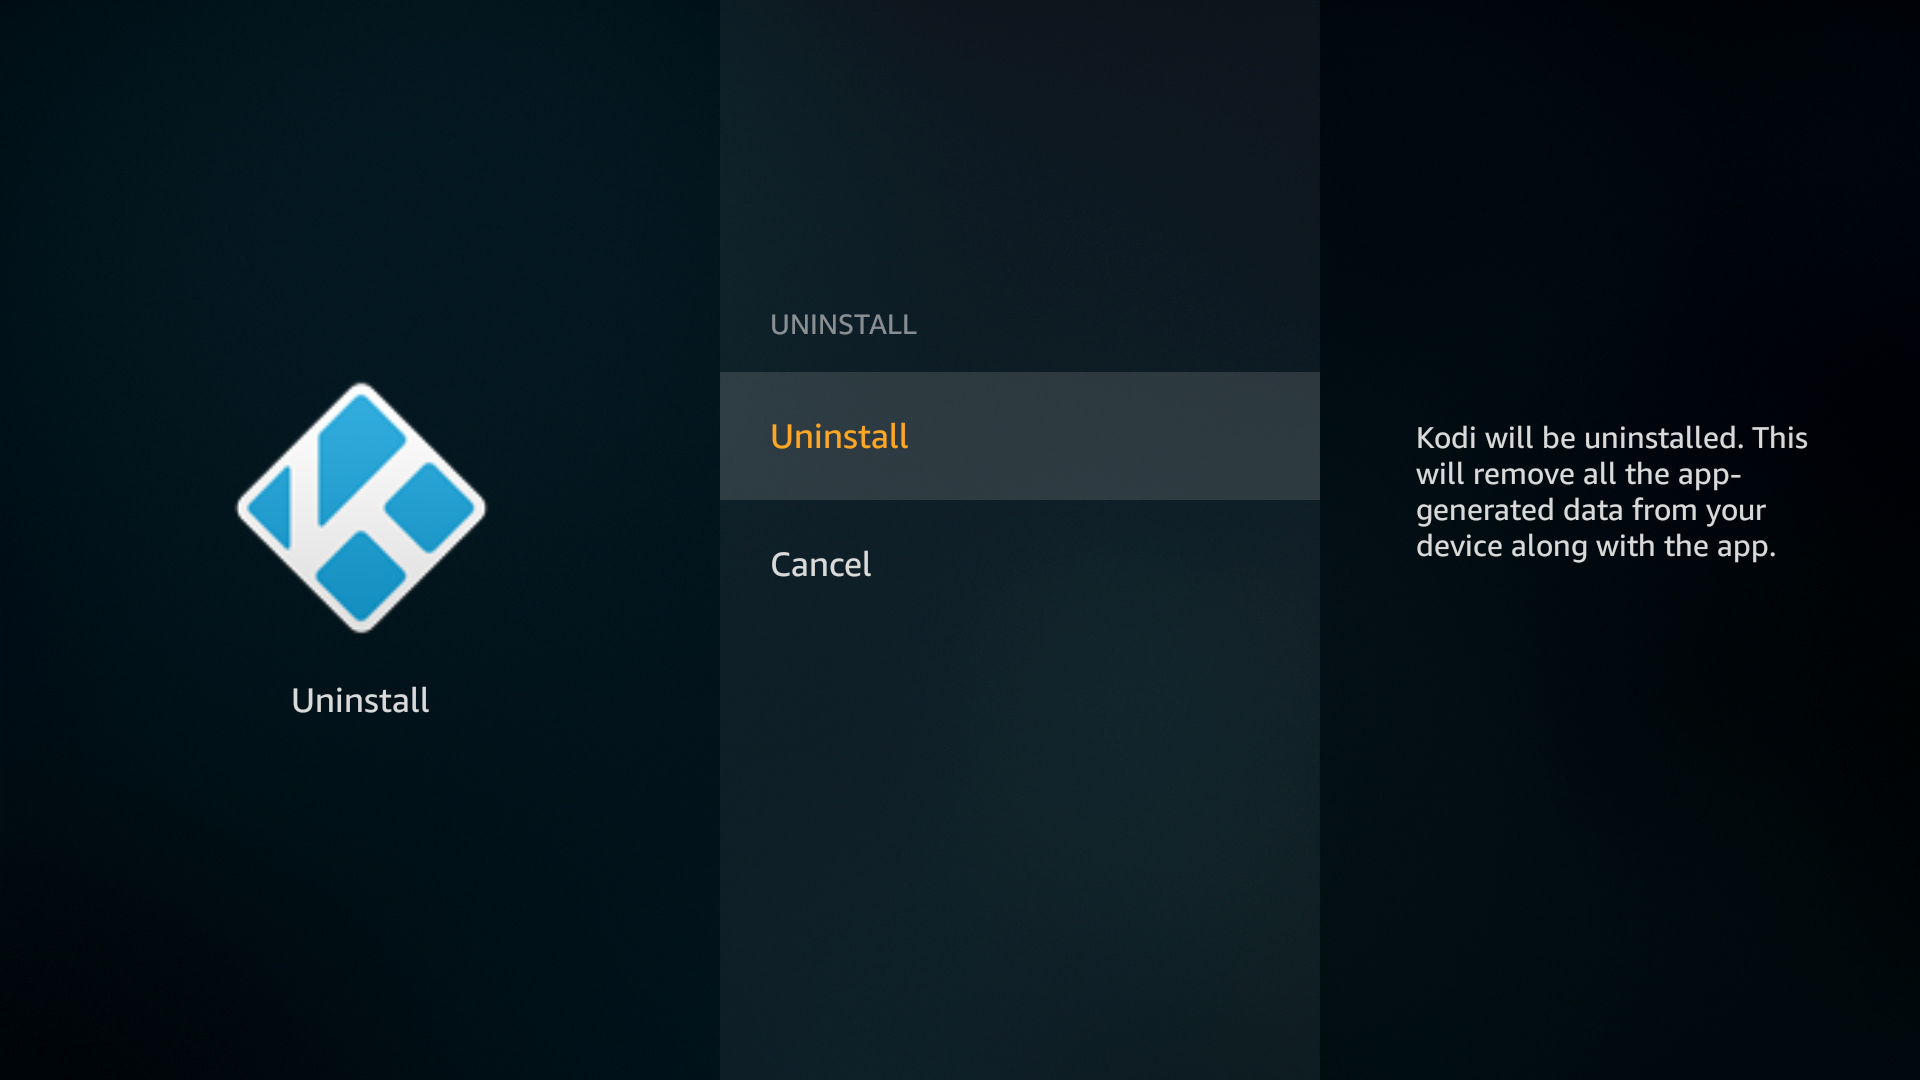Viewport: 1920px width, 1080px height.
Task: Click the Cancel option in dialog
Action: (820, 563)
